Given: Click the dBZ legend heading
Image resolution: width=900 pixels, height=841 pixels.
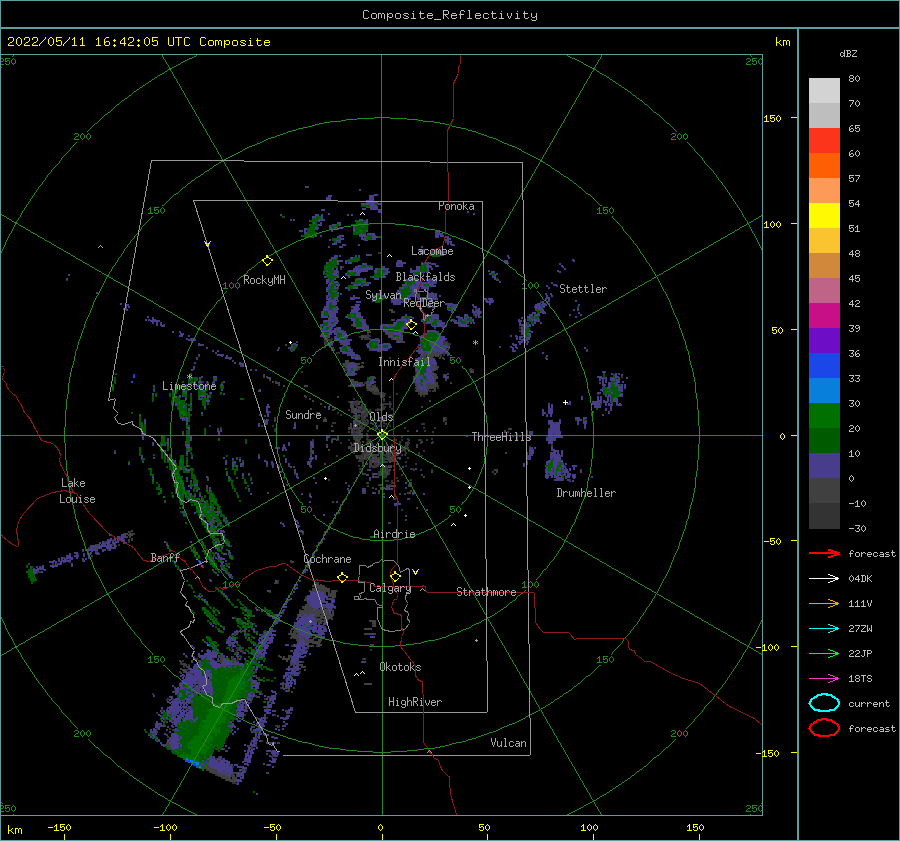Looking at the screenshot, I should [x=848, y=53].
